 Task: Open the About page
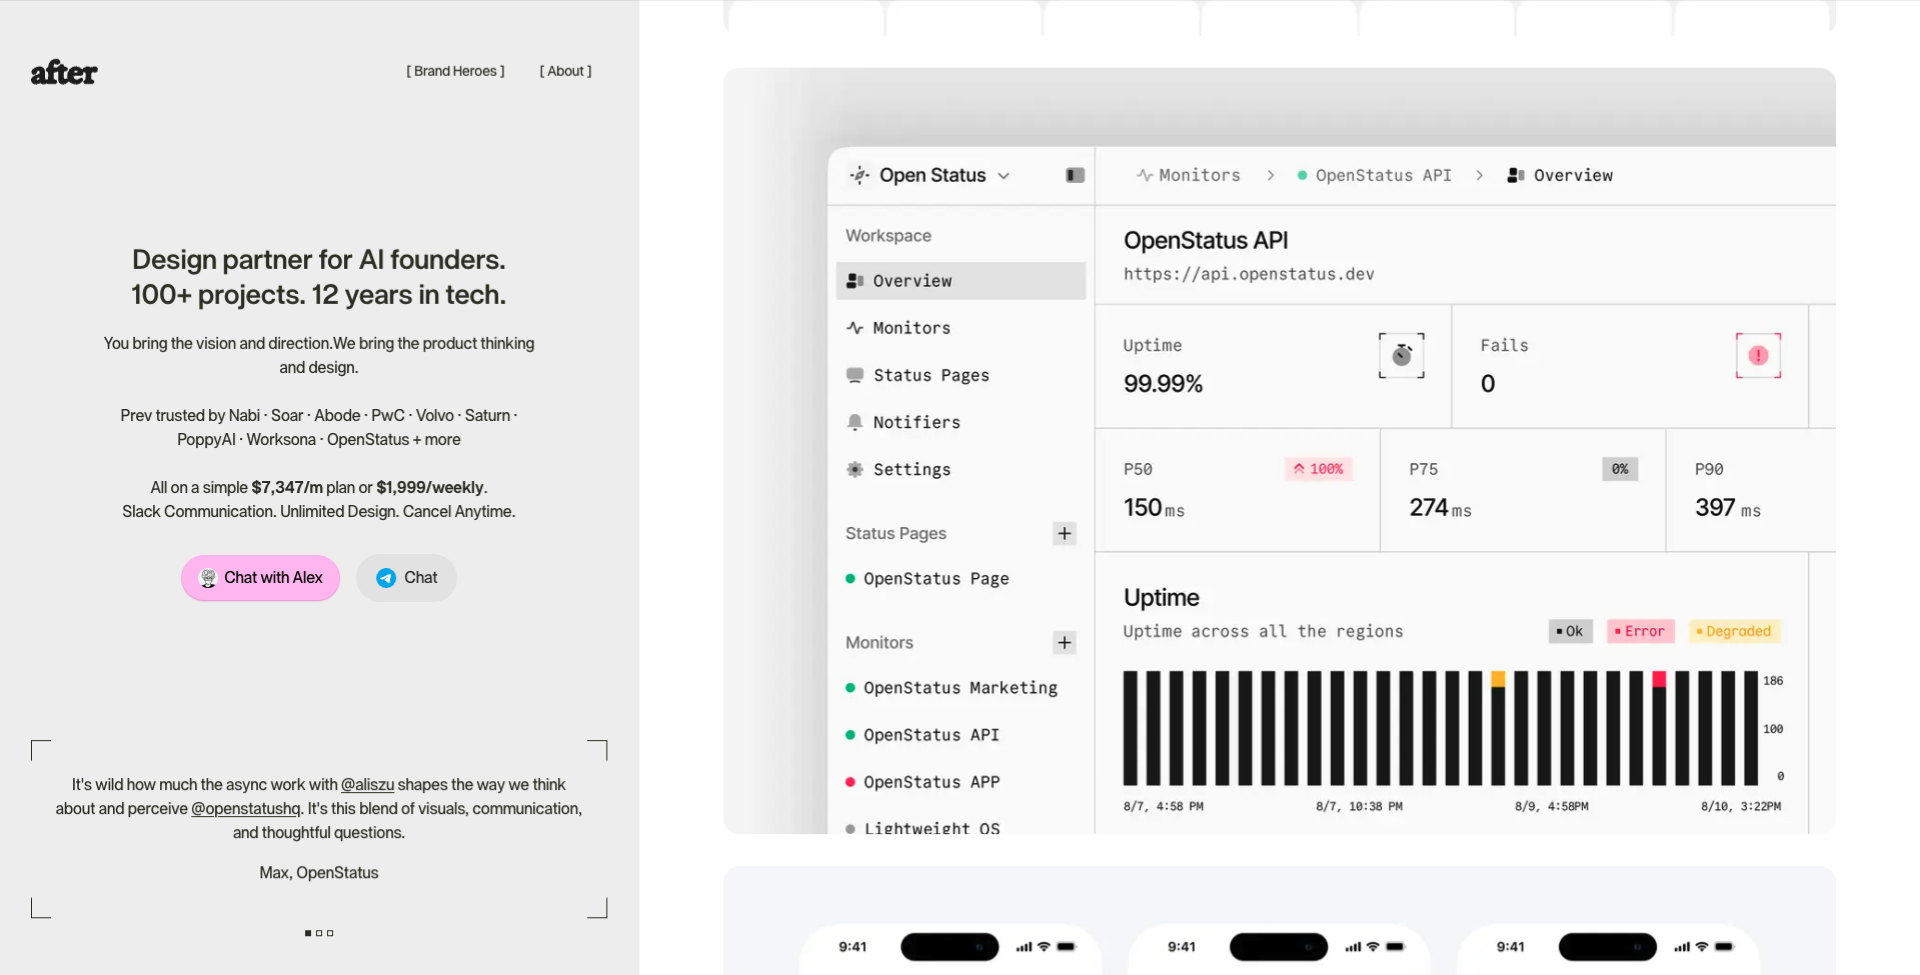(x=566, y=71)
